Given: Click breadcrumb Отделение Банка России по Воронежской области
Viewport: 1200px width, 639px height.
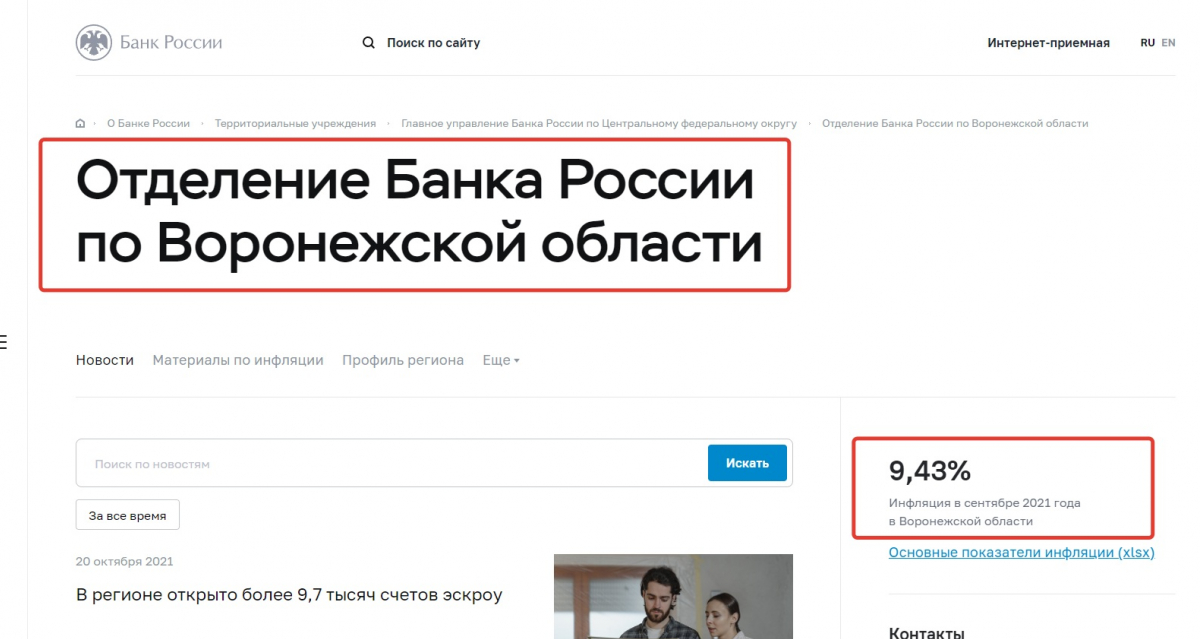Looking at the screenshot, I should tap(955, 123).
